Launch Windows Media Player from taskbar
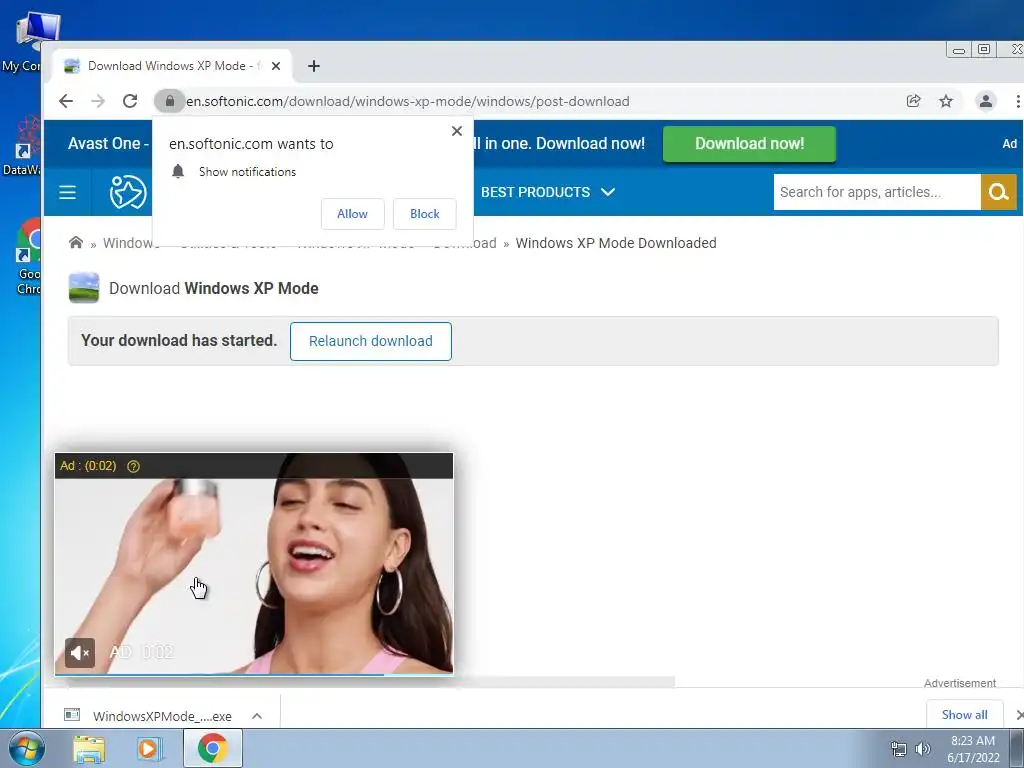The height and width of the screenshot is (768, 1024). click(148, 749)
